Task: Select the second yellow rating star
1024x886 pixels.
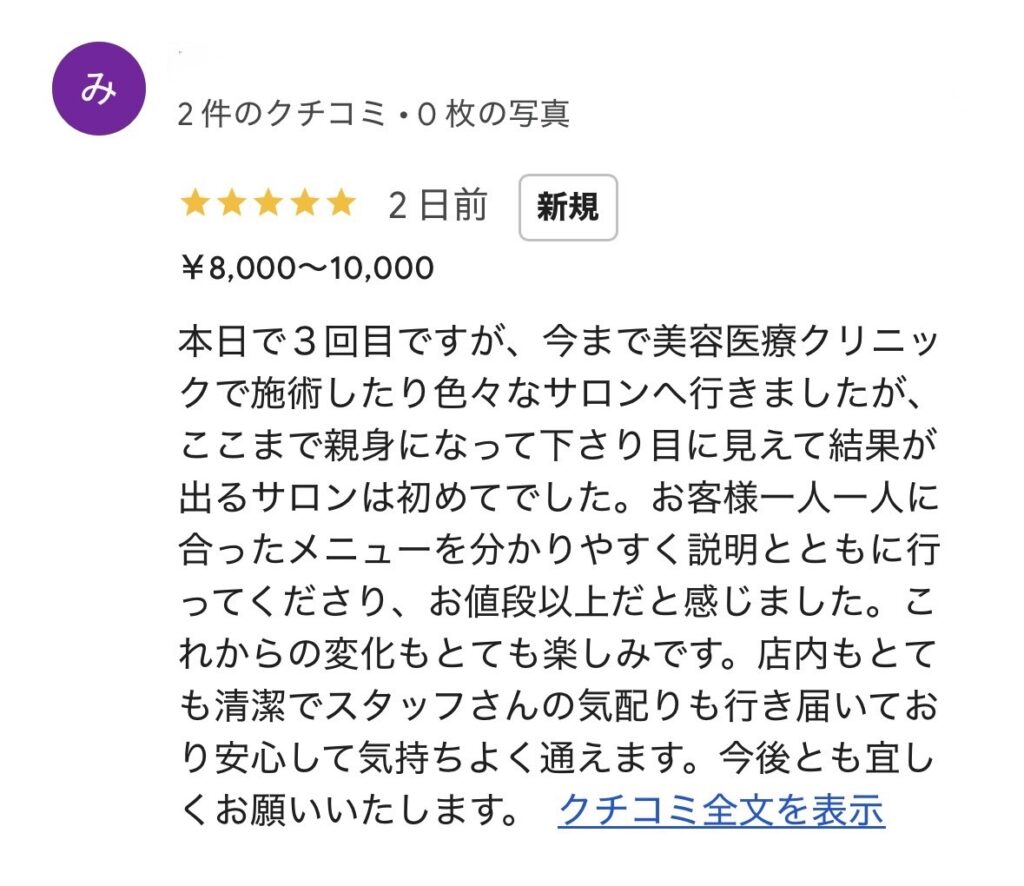Action: pyautogui.click(x=231, y=203)
